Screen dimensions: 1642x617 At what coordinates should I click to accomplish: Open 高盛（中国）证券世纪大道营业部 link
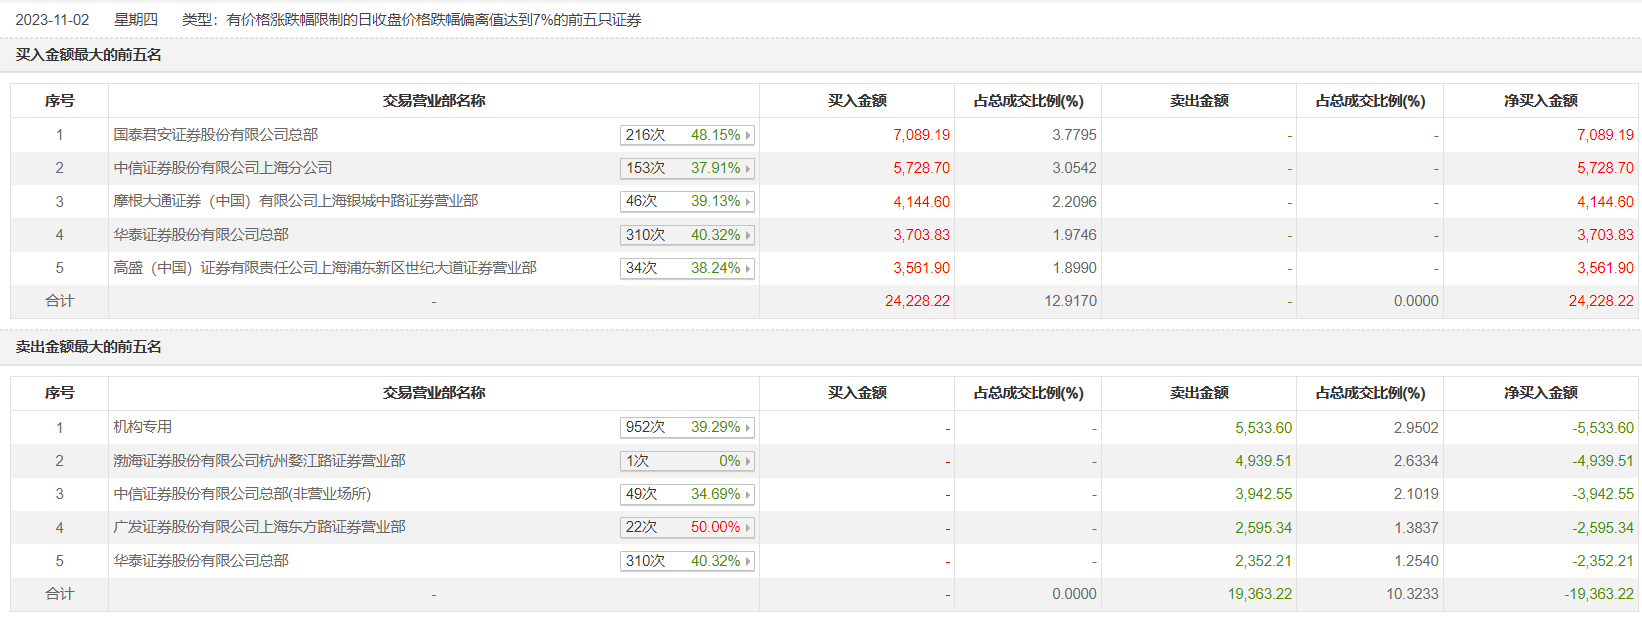point(325,268)
